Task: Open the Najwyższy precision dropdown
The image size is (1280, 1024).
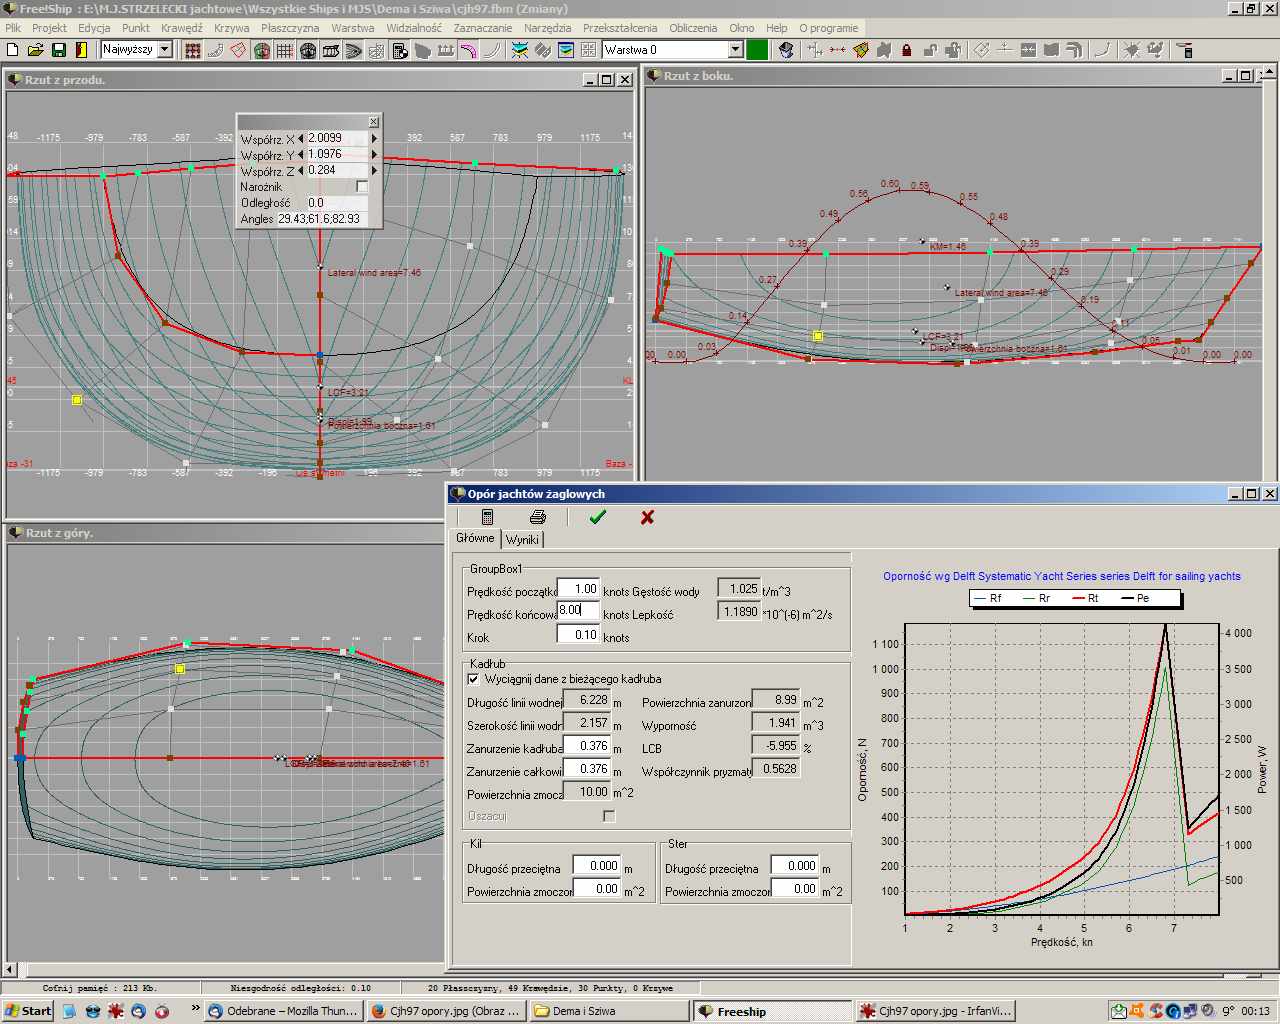Action: [165, 50]
